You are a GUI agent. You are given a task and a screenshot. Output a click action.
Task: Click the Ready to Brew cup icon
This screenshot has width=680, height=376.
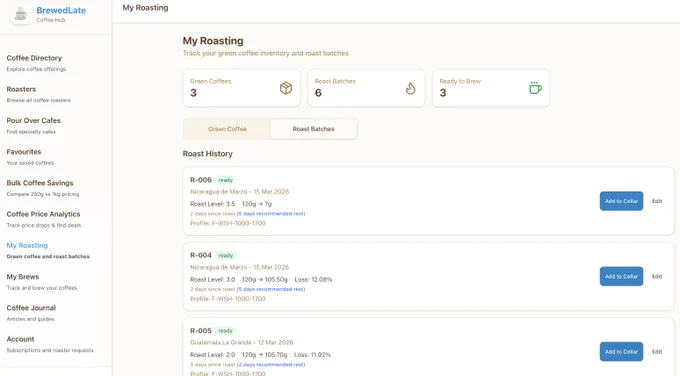[535, 88]
